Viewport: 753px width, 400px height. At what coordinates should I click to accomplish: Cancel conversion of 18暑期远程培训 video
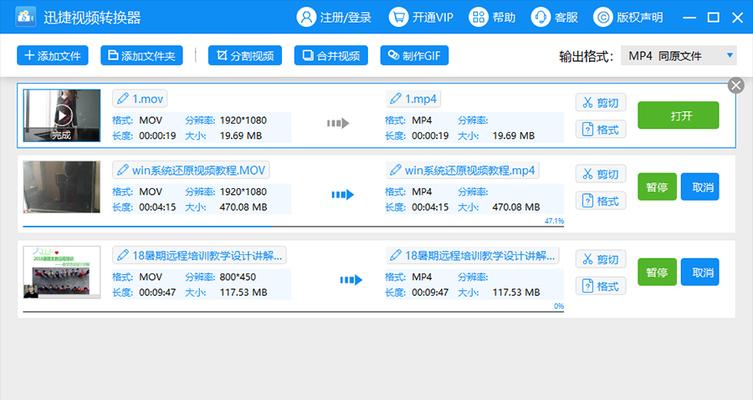coord(700,272)
